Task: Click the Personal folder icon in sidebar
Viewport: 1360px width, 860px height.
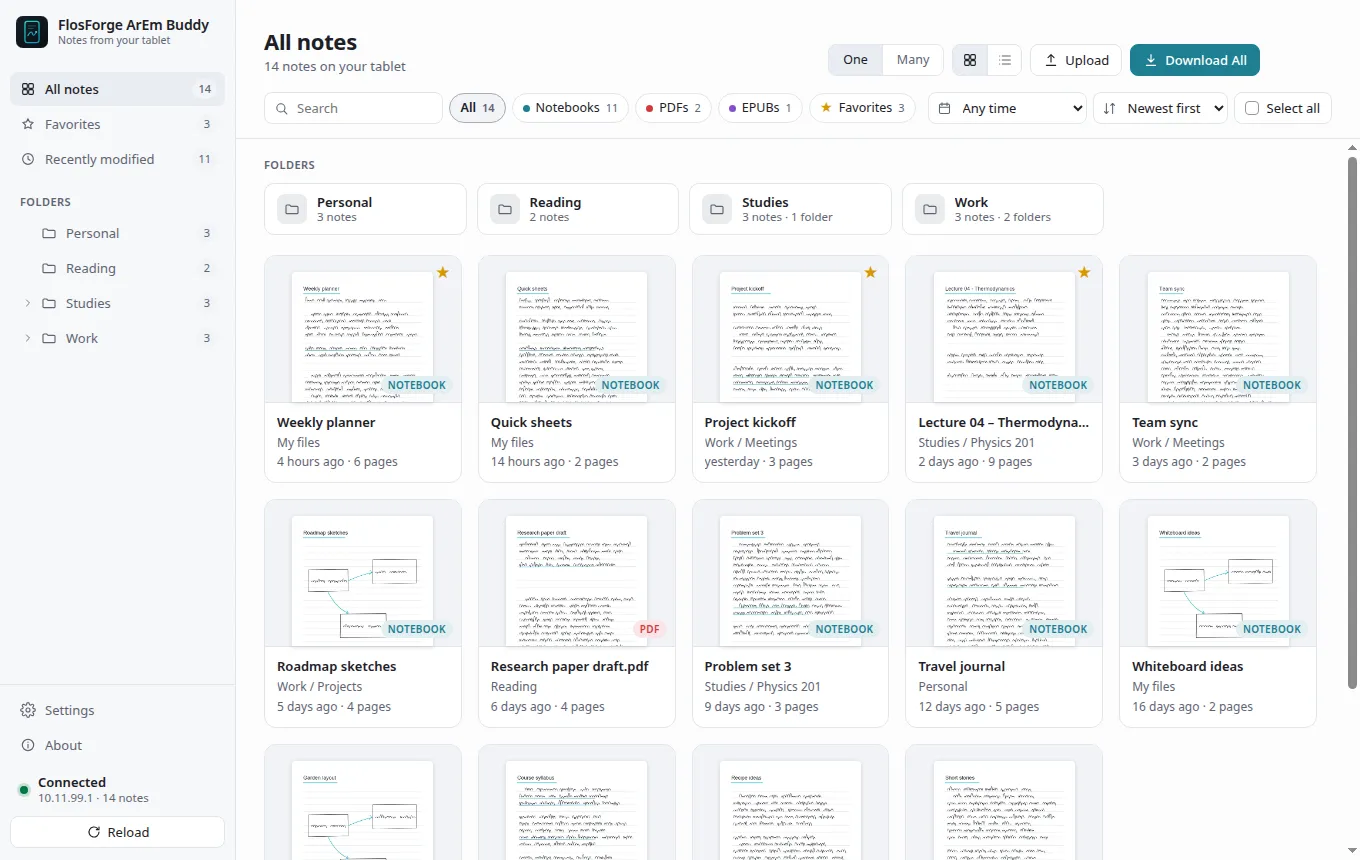Action: pos(49,233)
